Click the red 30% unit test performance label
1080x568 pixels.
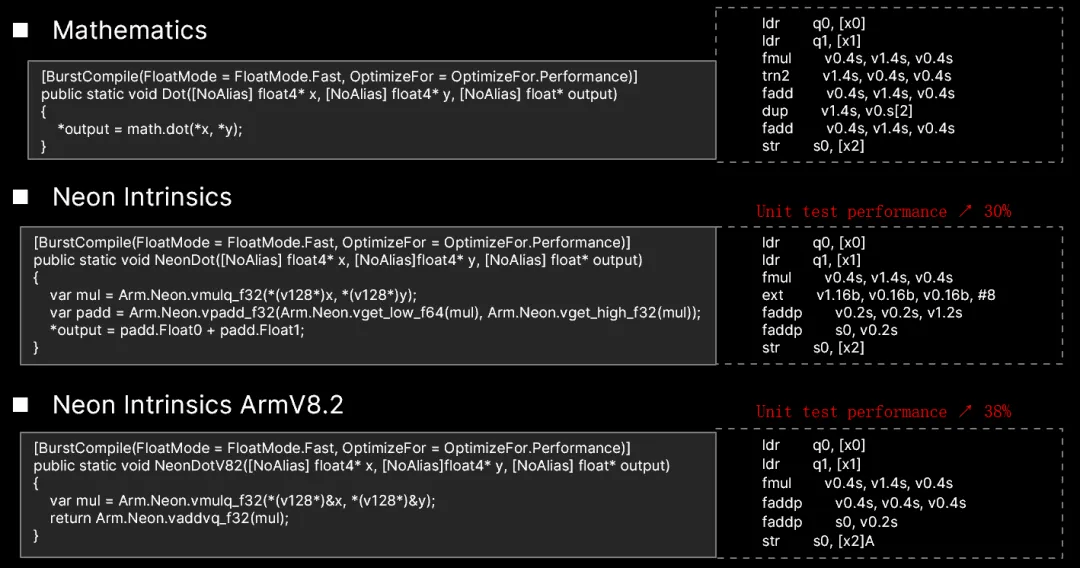click(x=883, y=211)
